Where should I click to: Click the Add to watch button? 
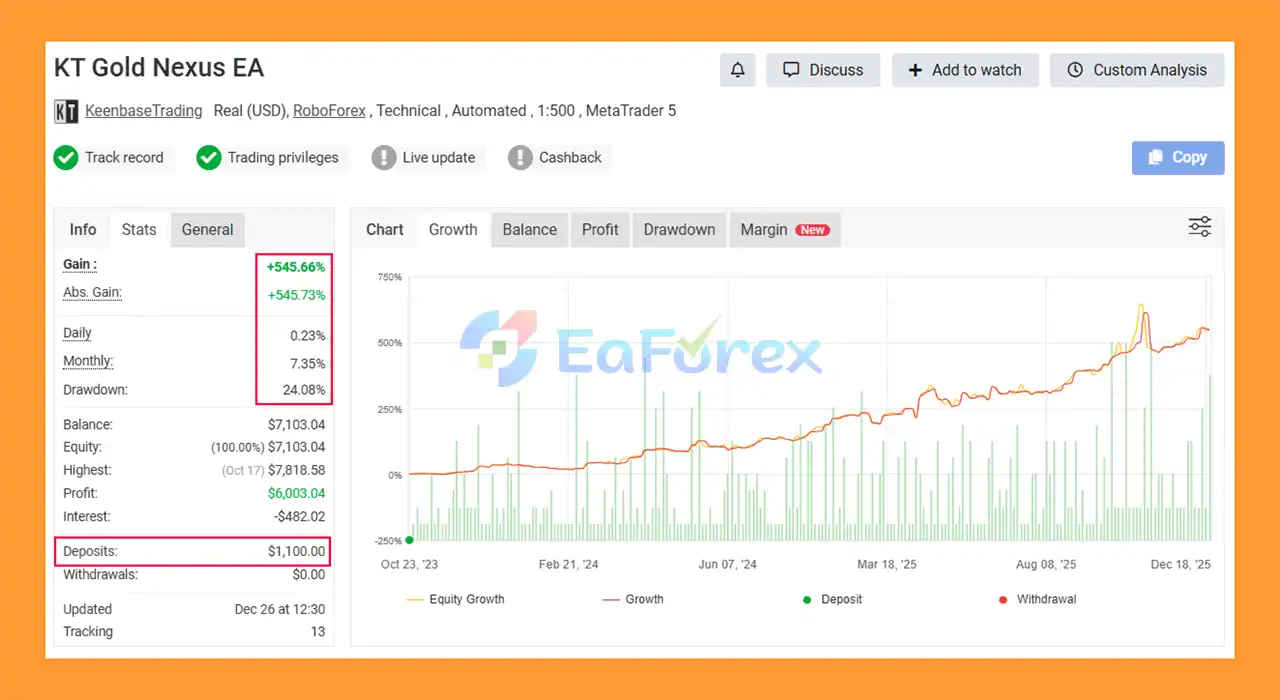(965, 70)
